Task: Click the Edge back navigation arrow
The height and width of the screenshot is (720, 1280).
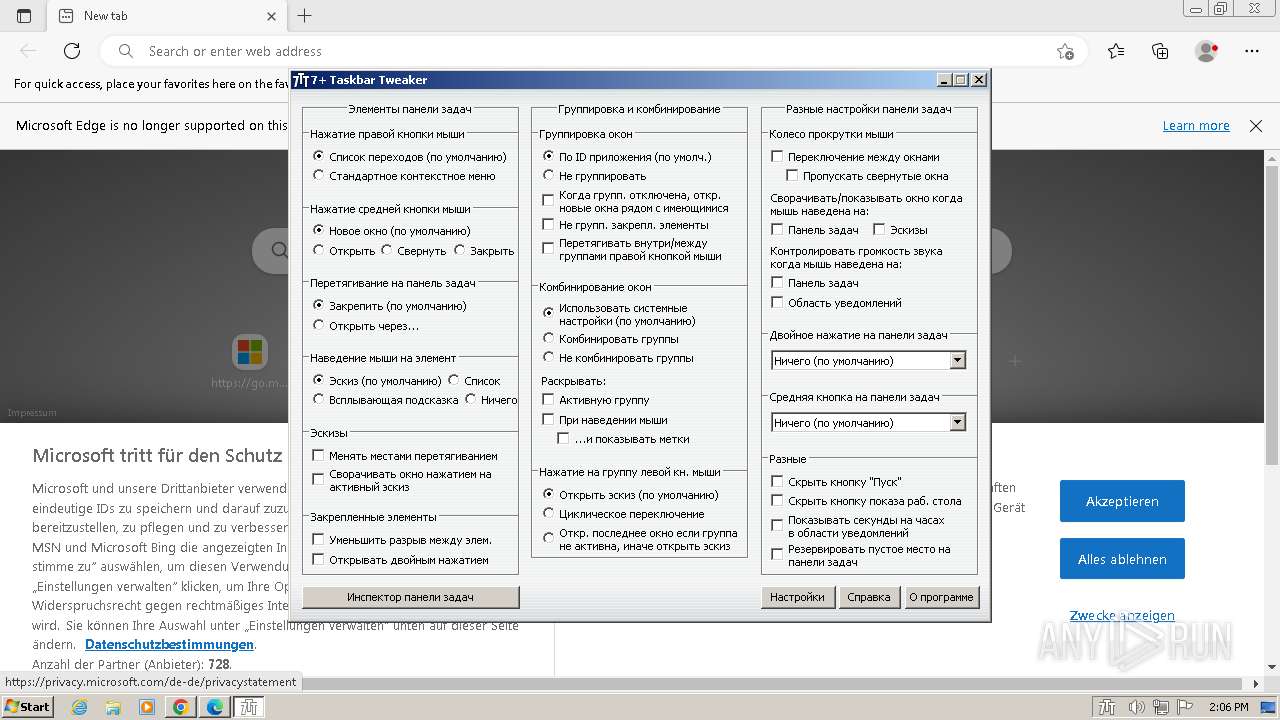Action: click(x=28, y=51)
